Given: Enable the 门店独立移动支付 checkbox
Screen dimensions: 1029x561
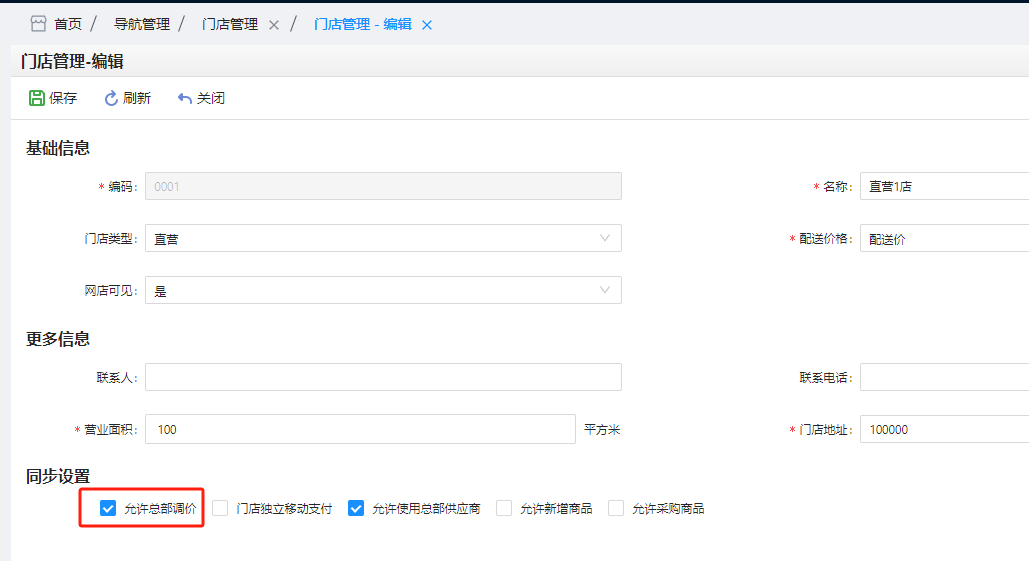Looking at the screenshot, I should tap(220, 509).
